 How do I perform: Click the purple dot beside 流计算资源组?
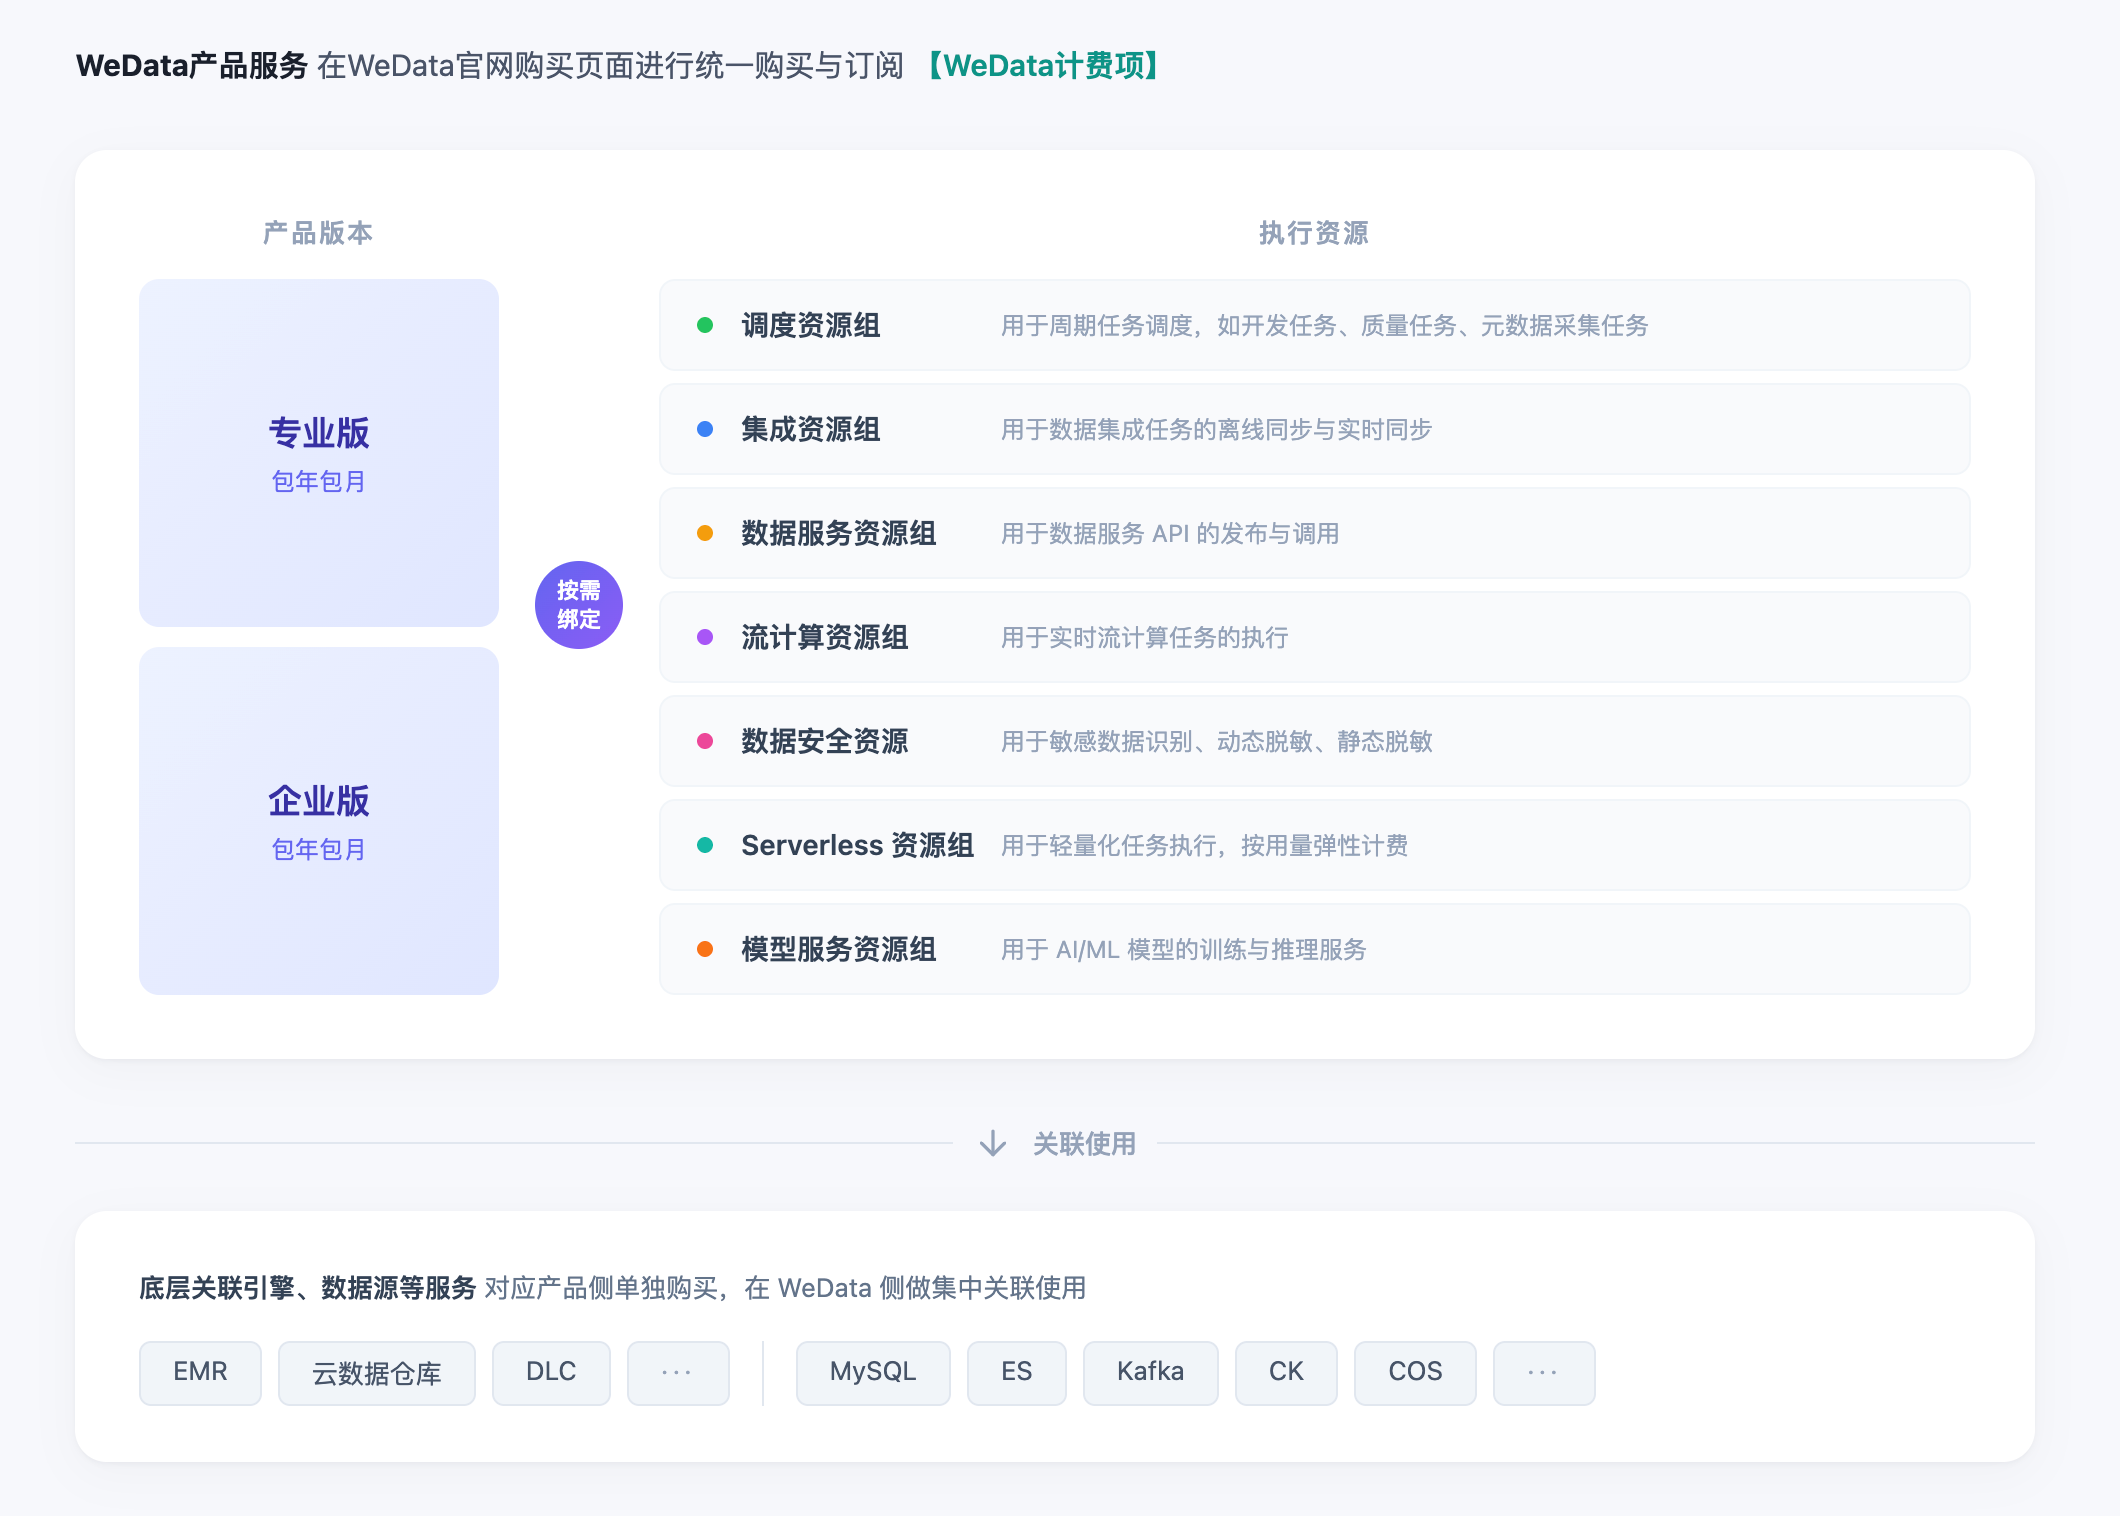point(705,637)
